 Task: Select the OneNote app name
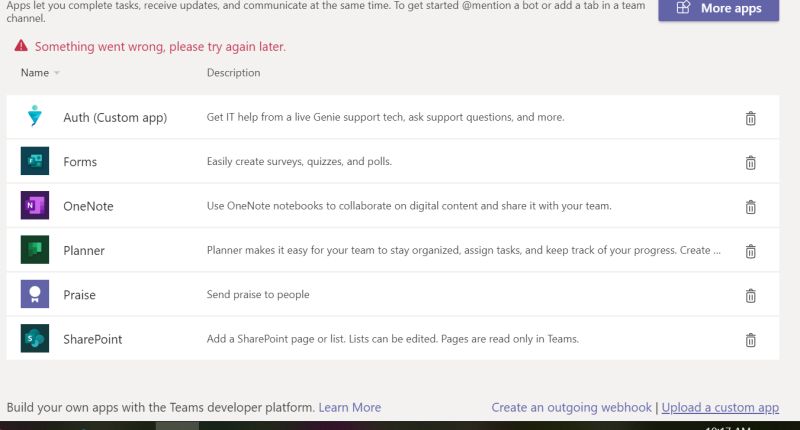click(88, 206)
